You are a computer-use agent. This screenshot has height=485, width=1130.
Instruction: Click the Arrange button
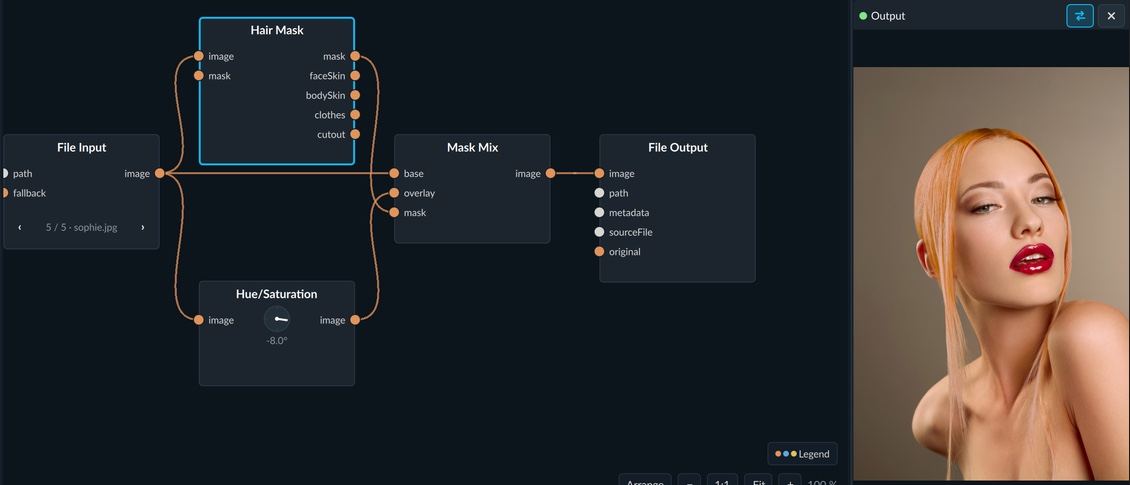pos(645,481)
